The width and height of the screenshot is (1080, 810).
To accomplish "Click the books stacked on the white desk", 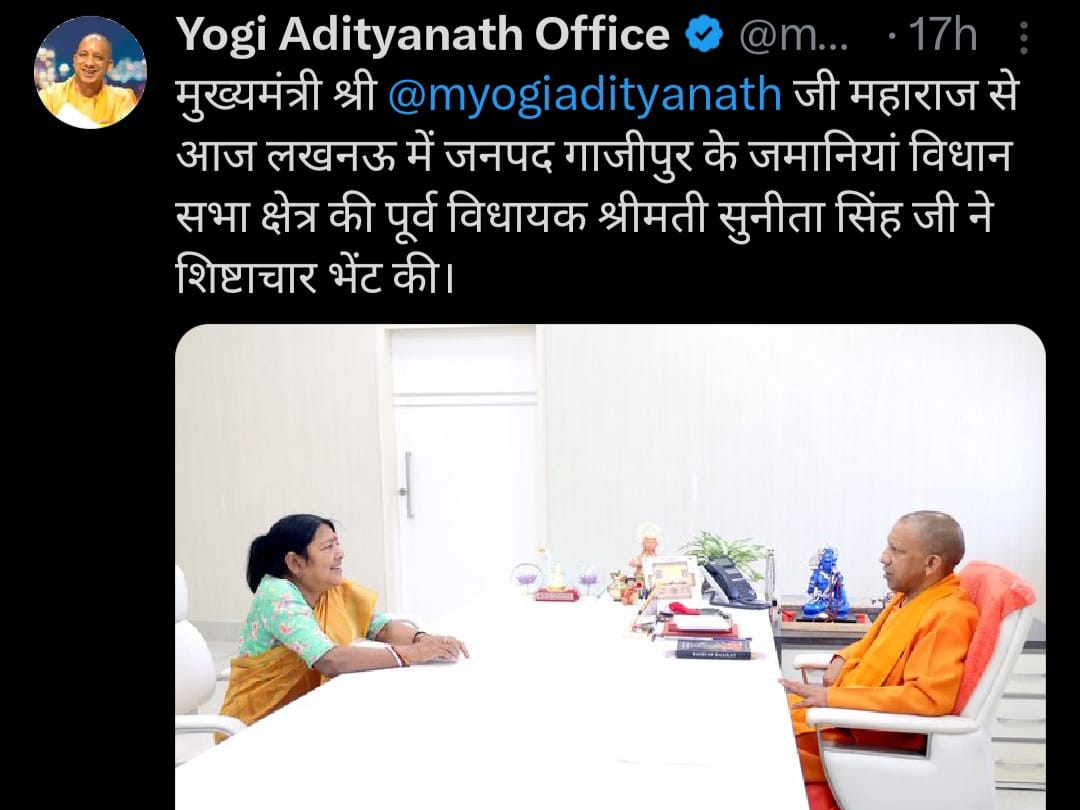I will tap(712, 648).
